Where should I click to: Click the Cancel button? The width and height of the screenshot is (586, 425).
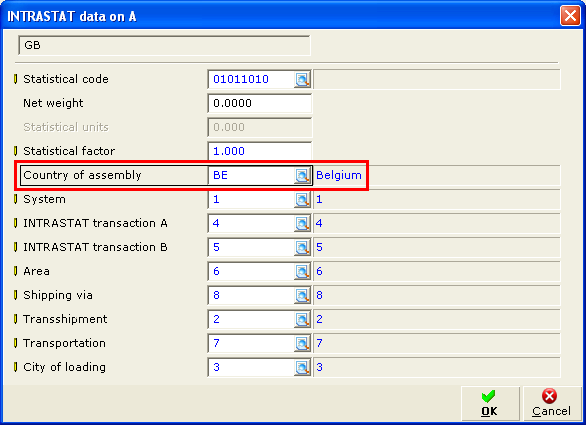[552, 404]
